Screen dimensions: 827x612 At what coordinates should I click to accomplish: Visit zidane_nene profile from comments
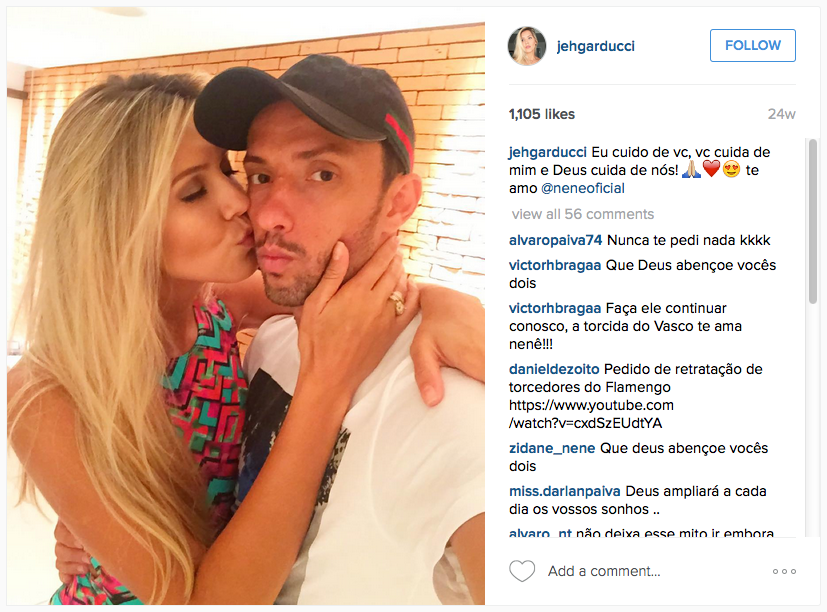point(552,448)
